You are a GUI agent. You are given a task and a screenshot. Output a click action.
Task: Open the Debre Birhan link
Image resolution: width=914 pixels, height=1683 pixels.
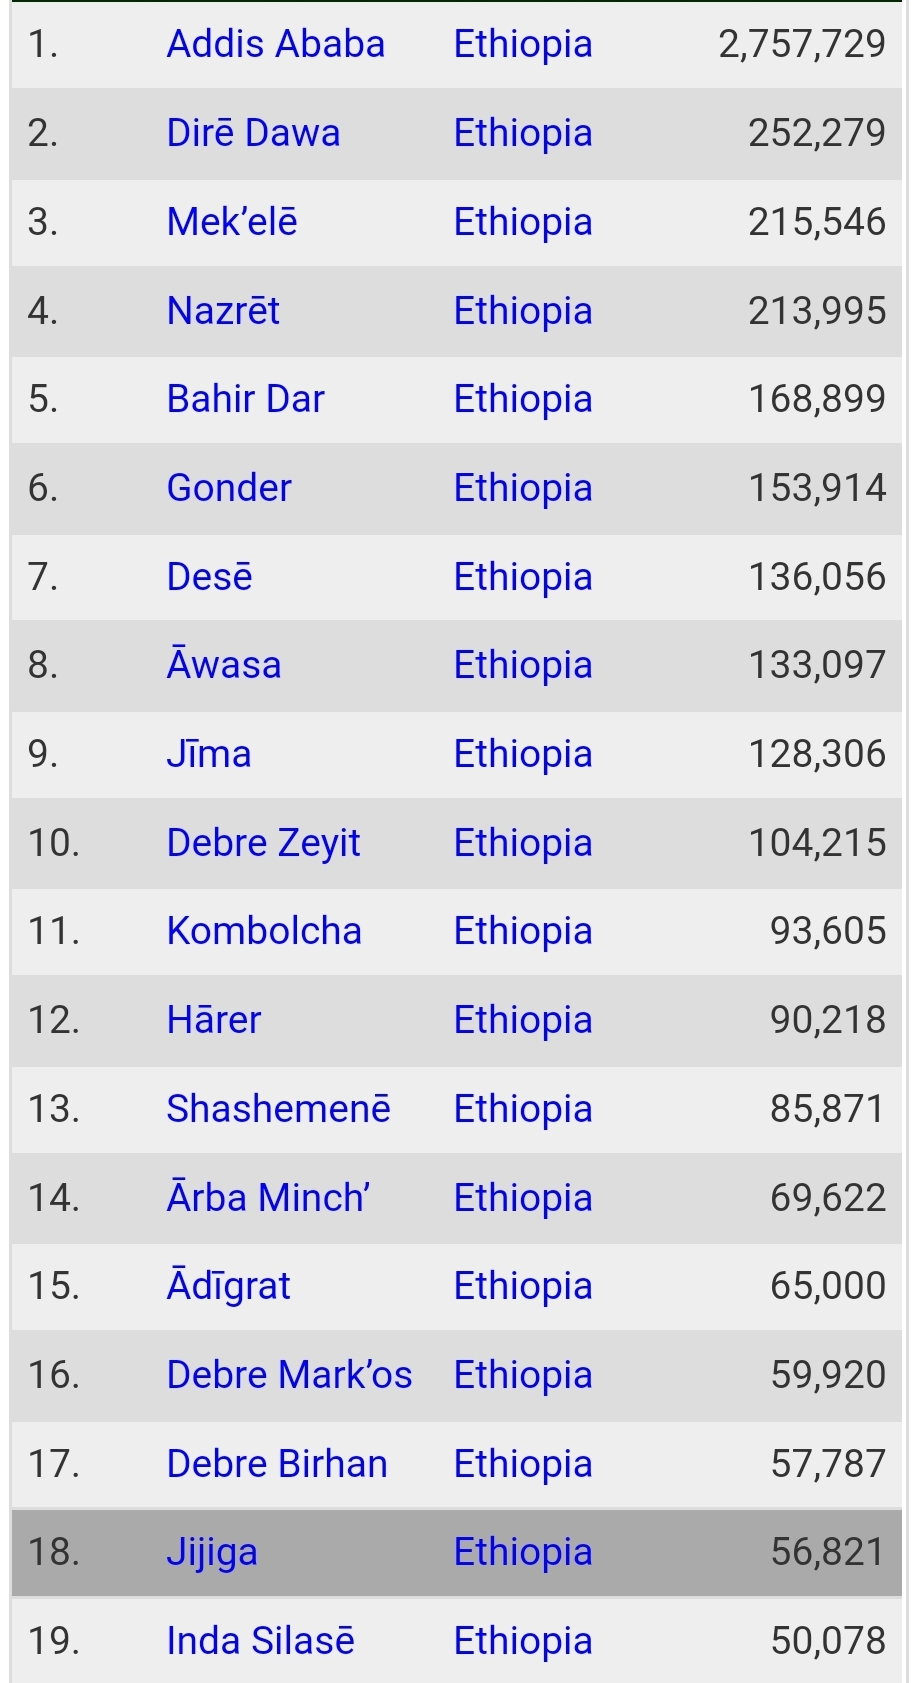277,1464
